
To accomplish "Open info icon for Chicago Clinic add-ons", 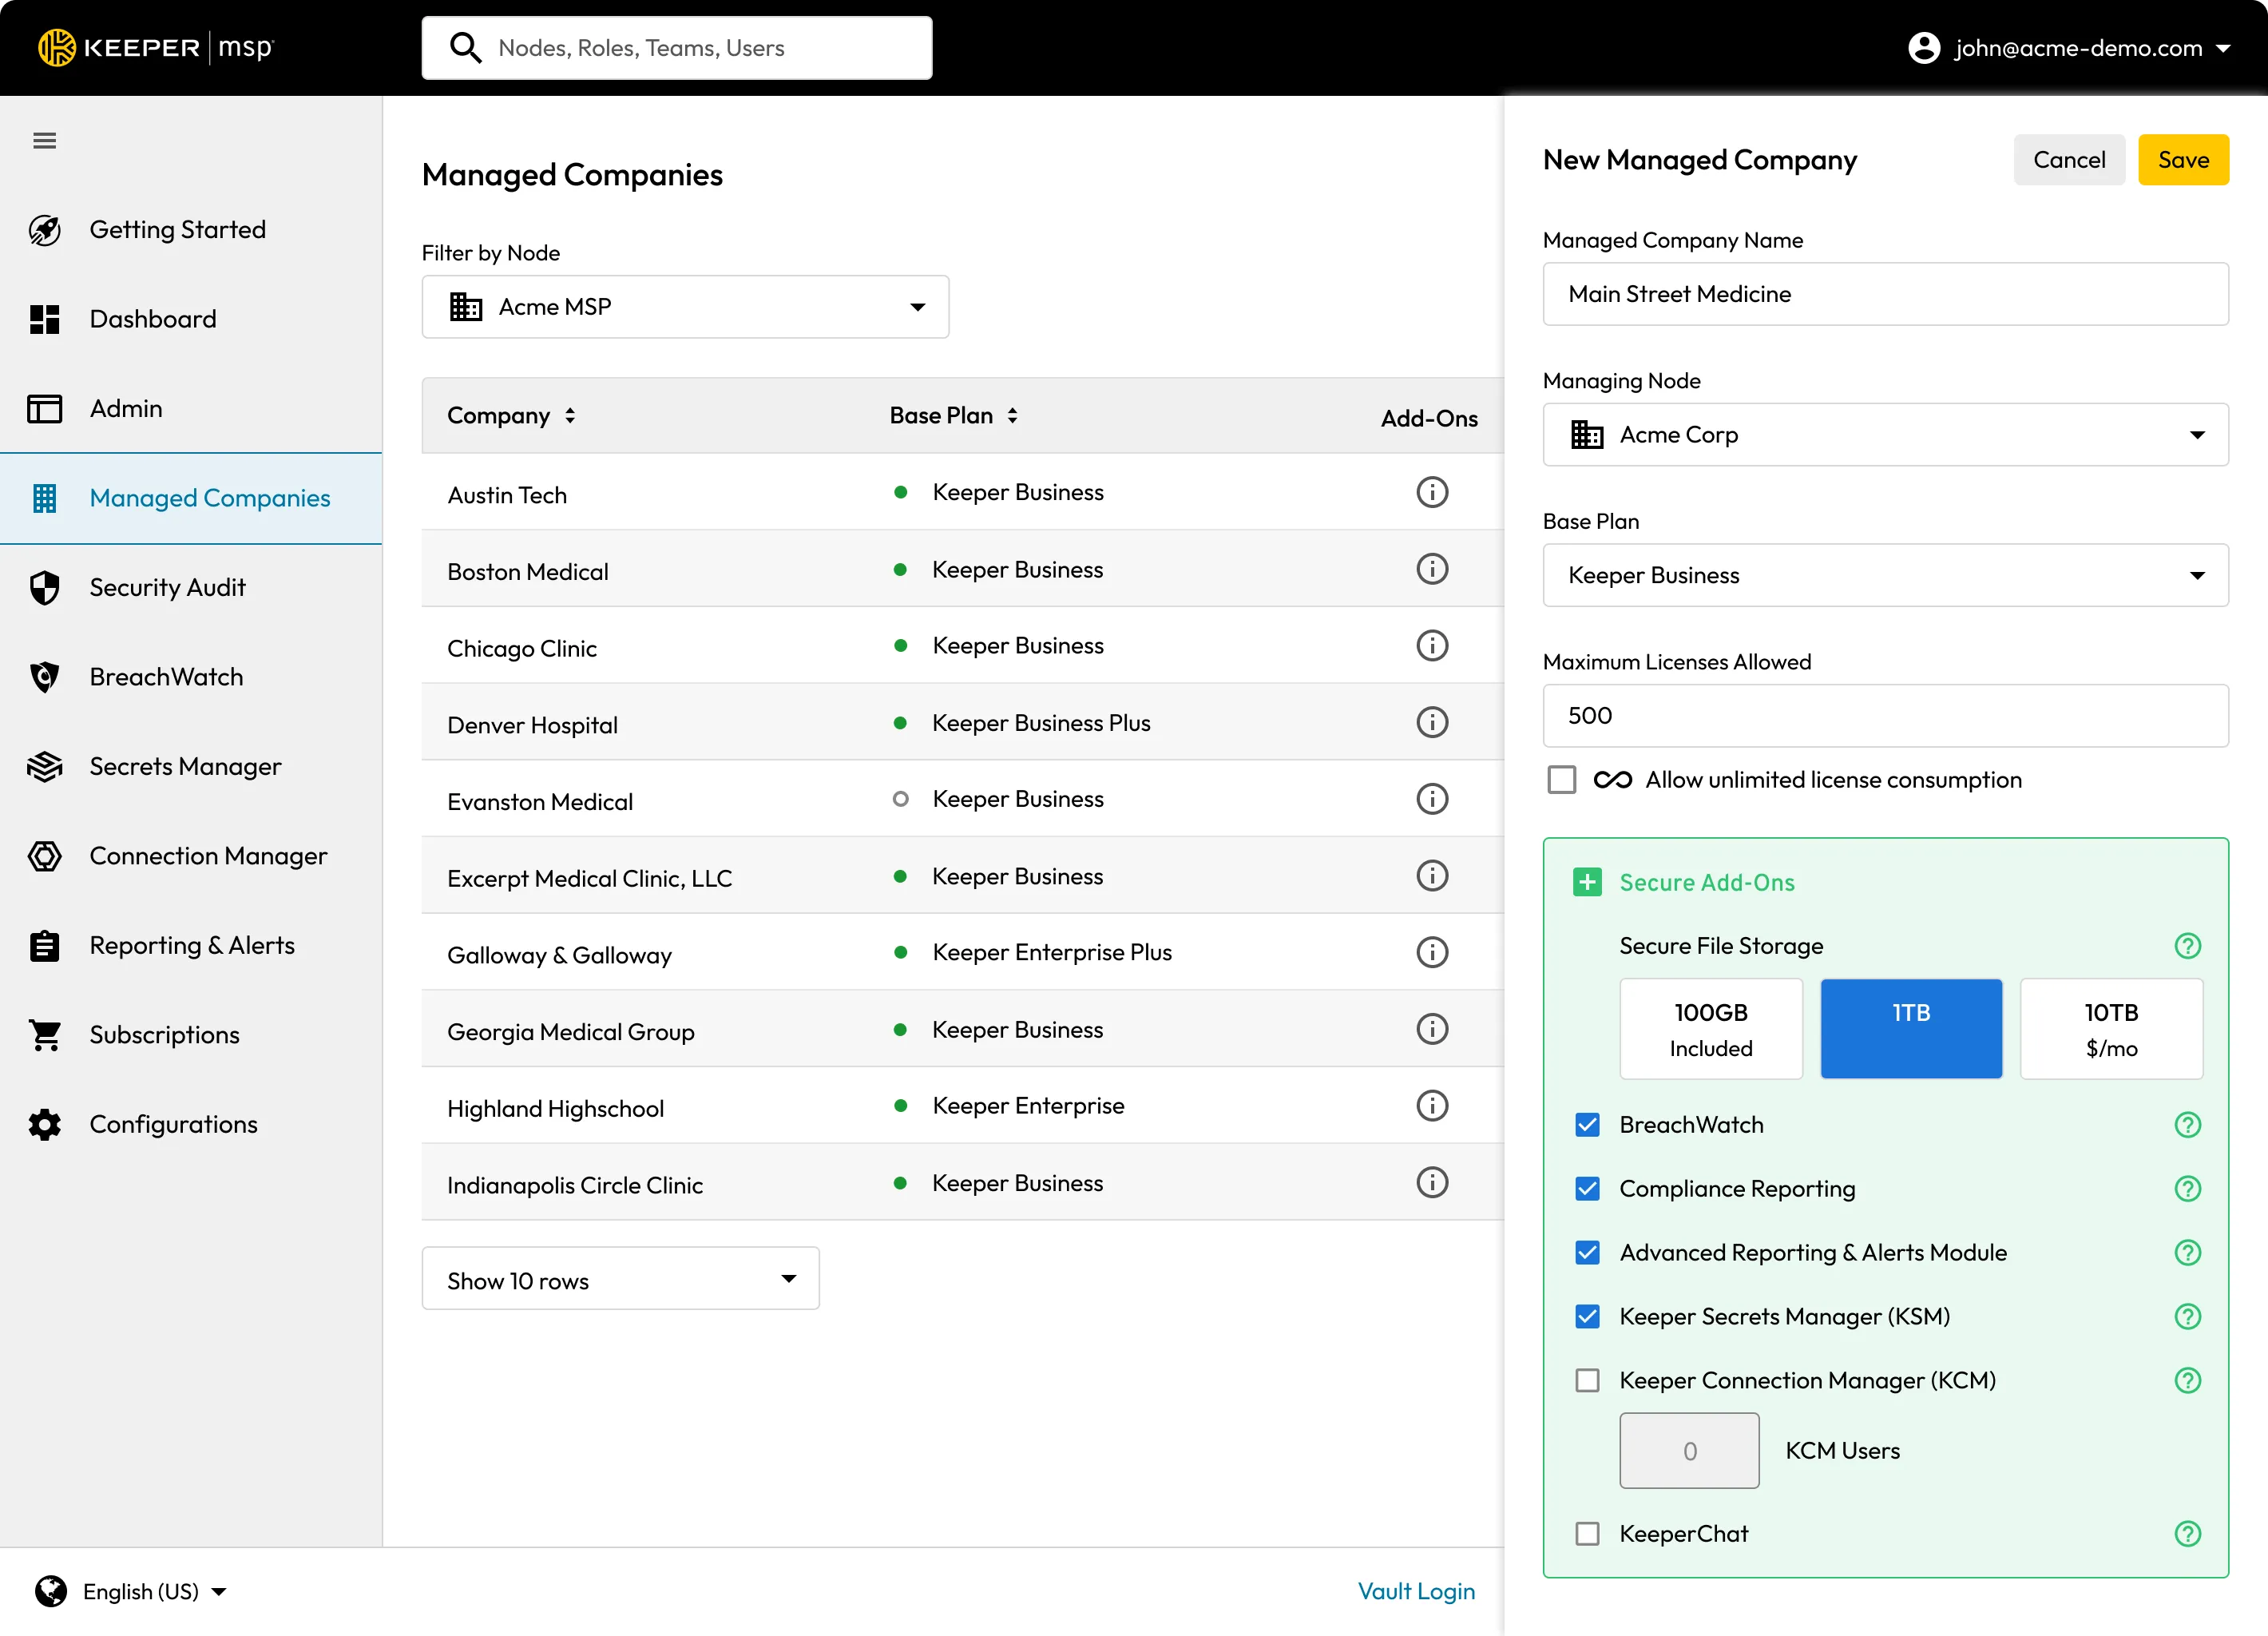I will click(x=1432, y=646).
